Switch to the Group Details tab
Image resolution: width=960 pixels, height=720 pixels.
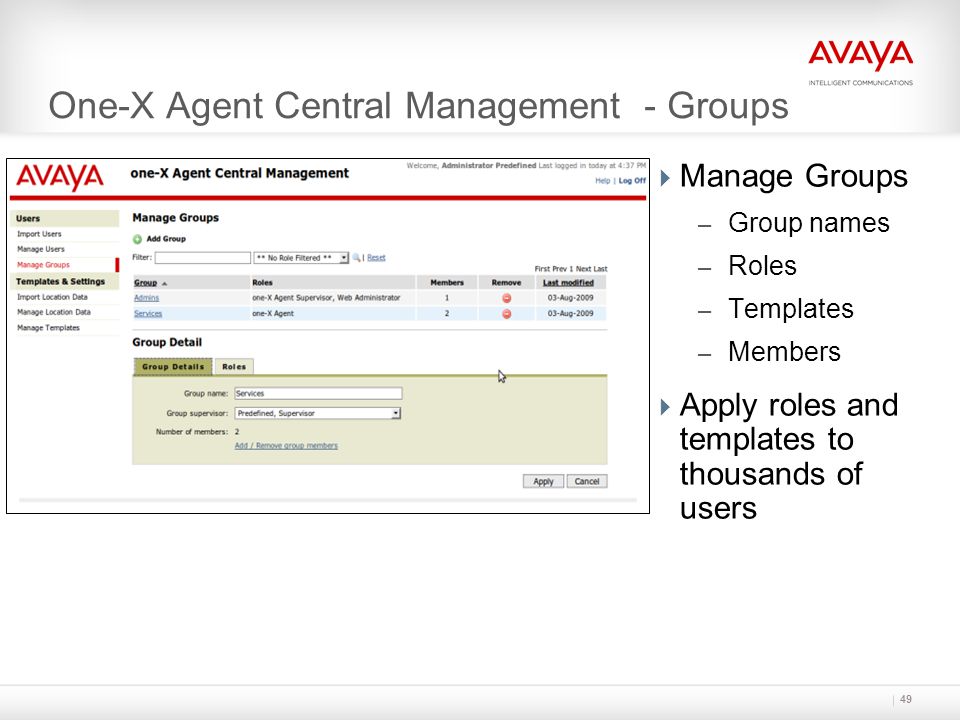tap(173, 367)
